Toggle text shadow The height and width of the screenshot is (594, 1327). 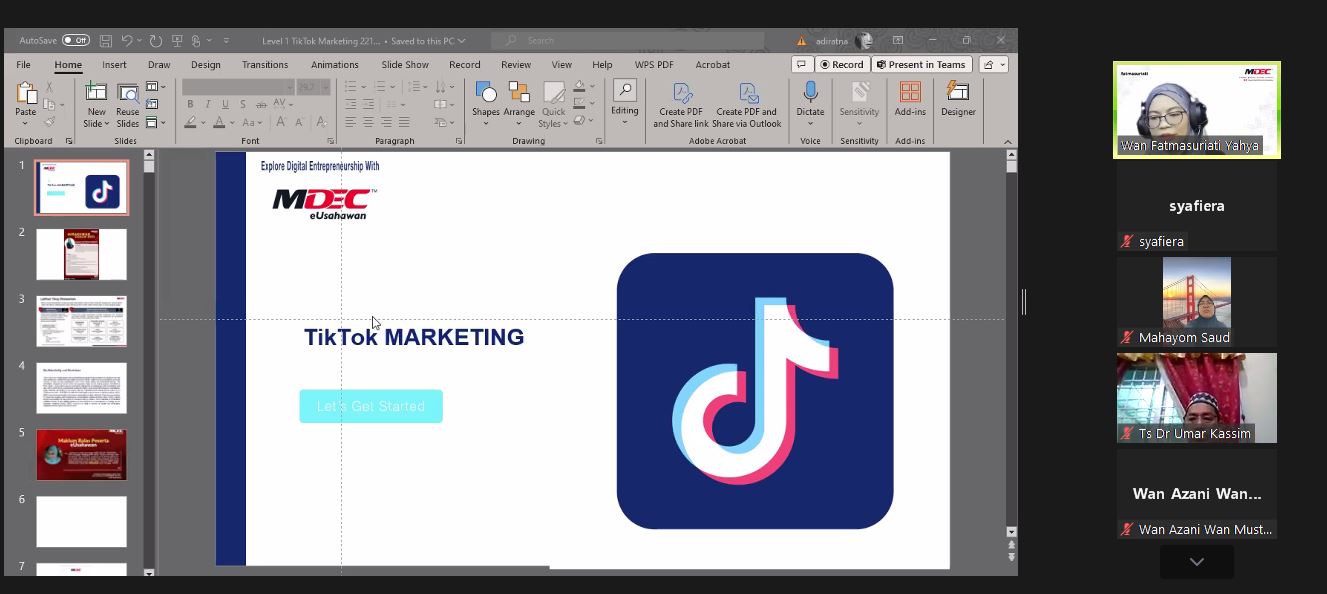pos(243,105)
